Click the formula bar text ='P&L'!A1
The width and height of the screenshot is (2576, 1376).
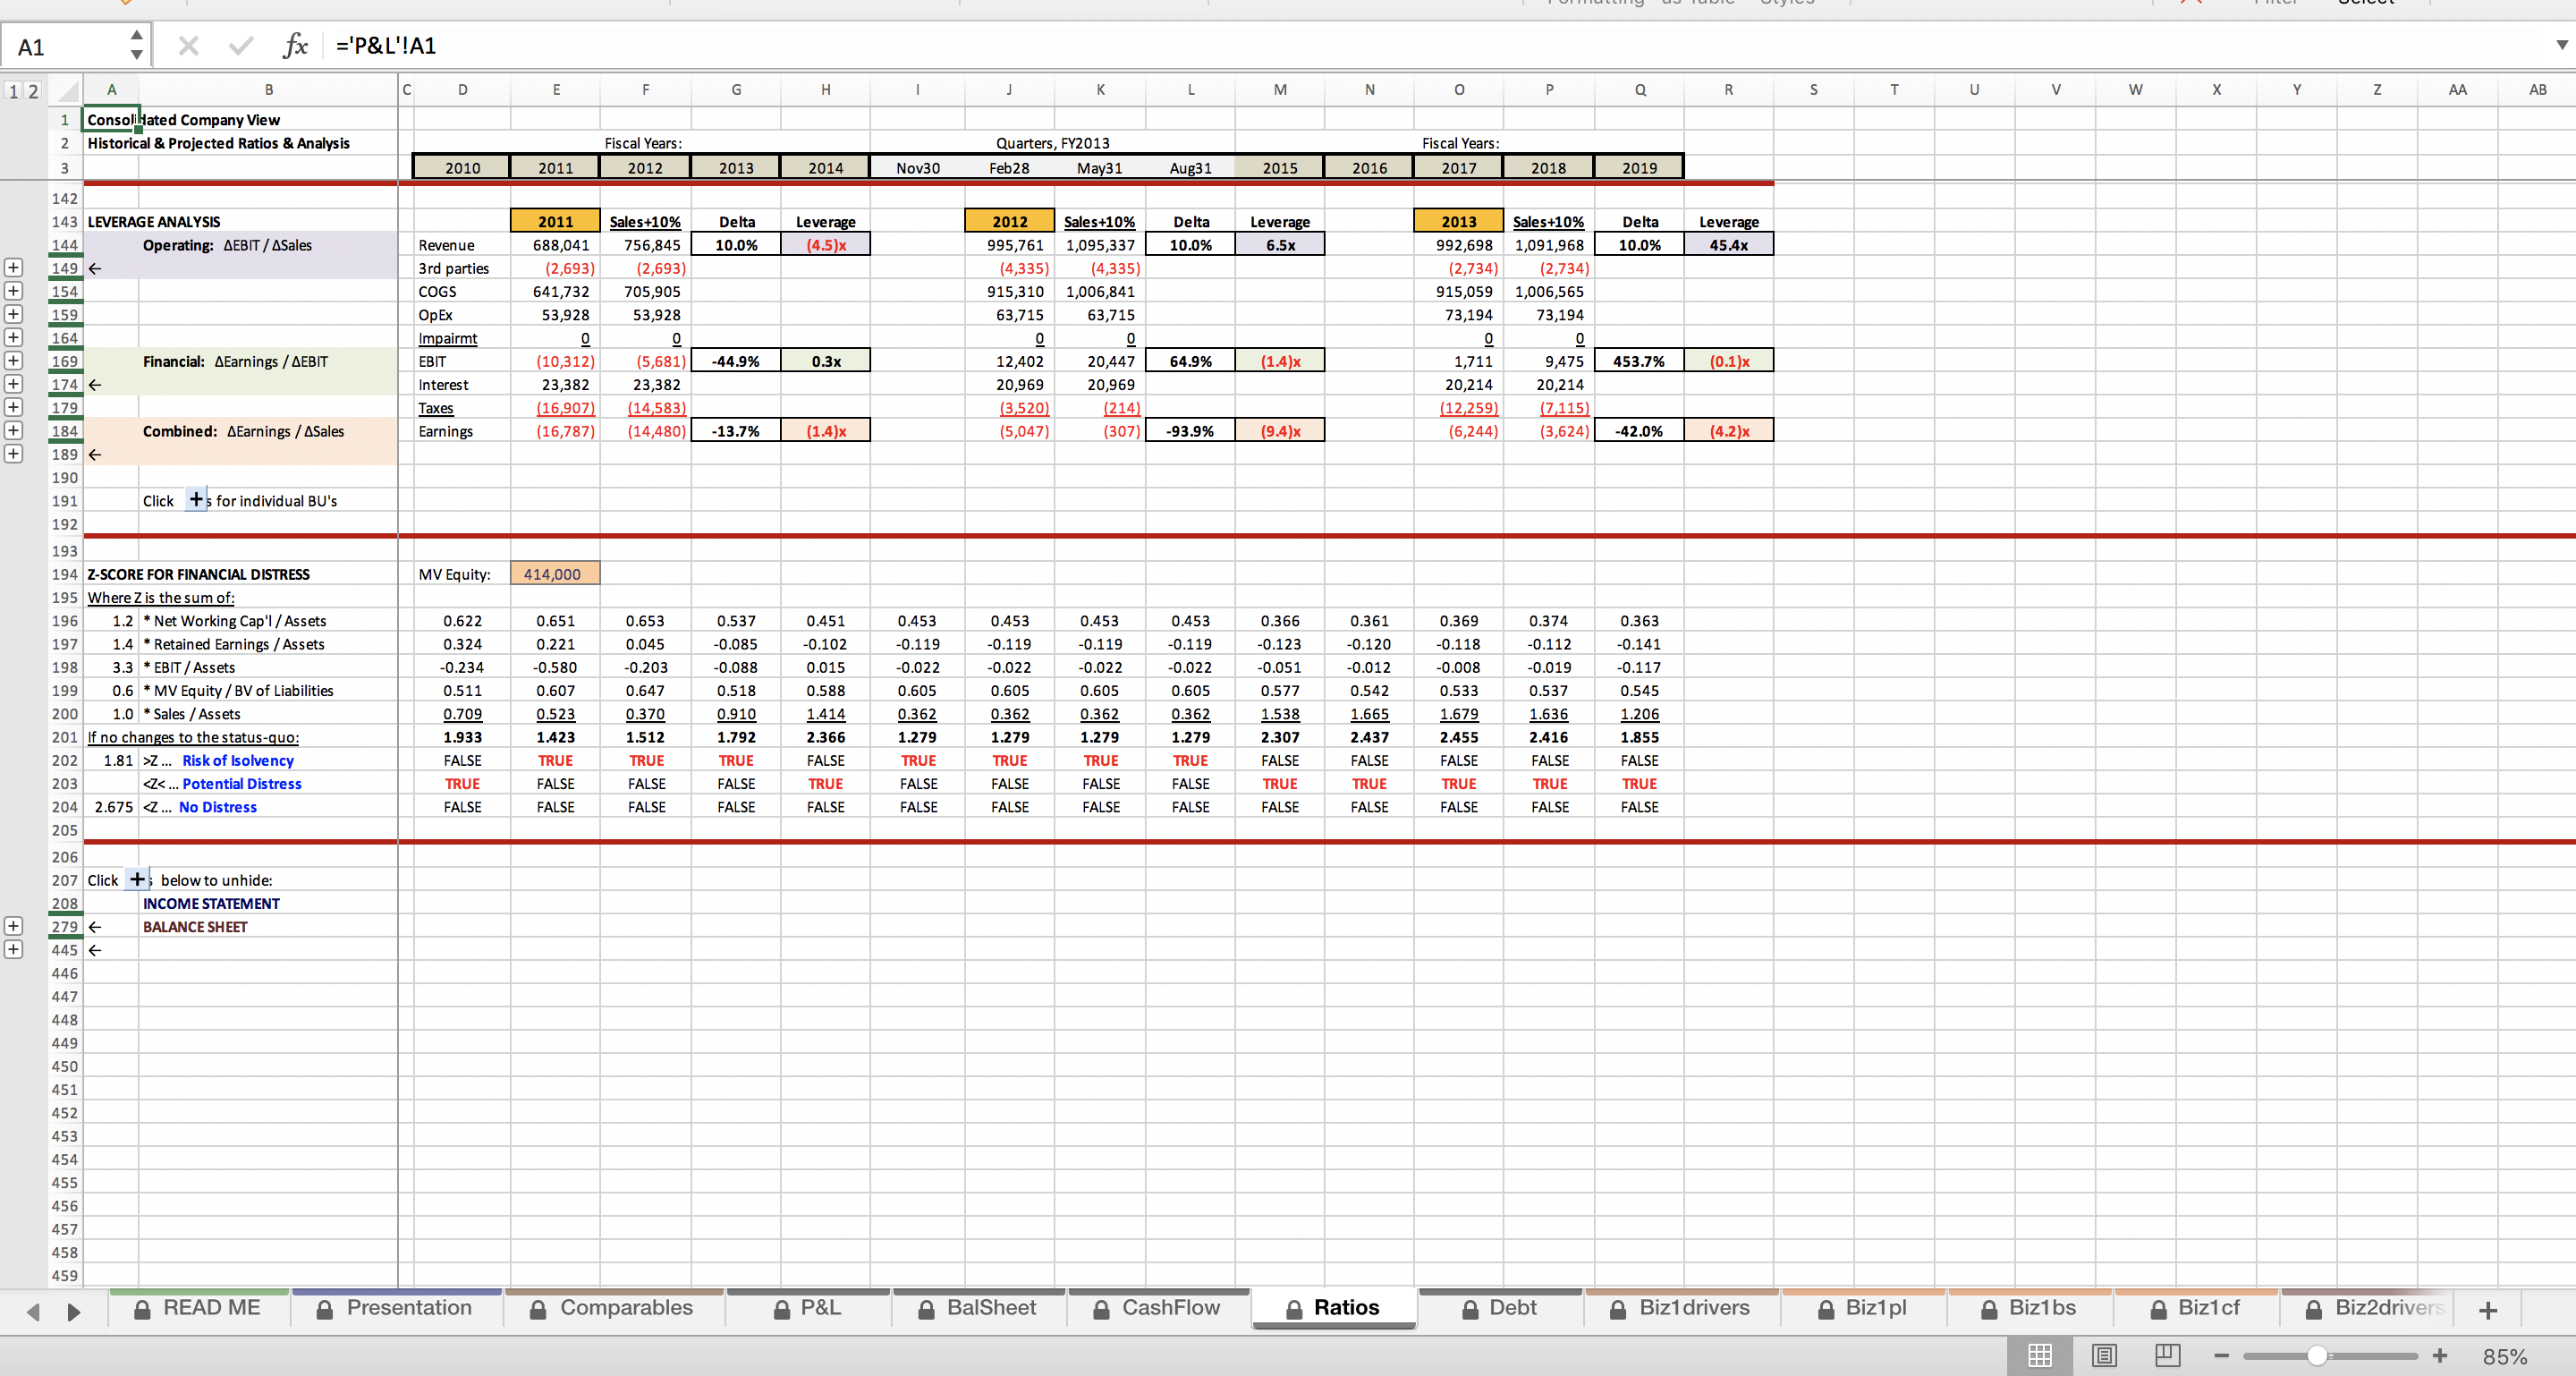[386, 45]
